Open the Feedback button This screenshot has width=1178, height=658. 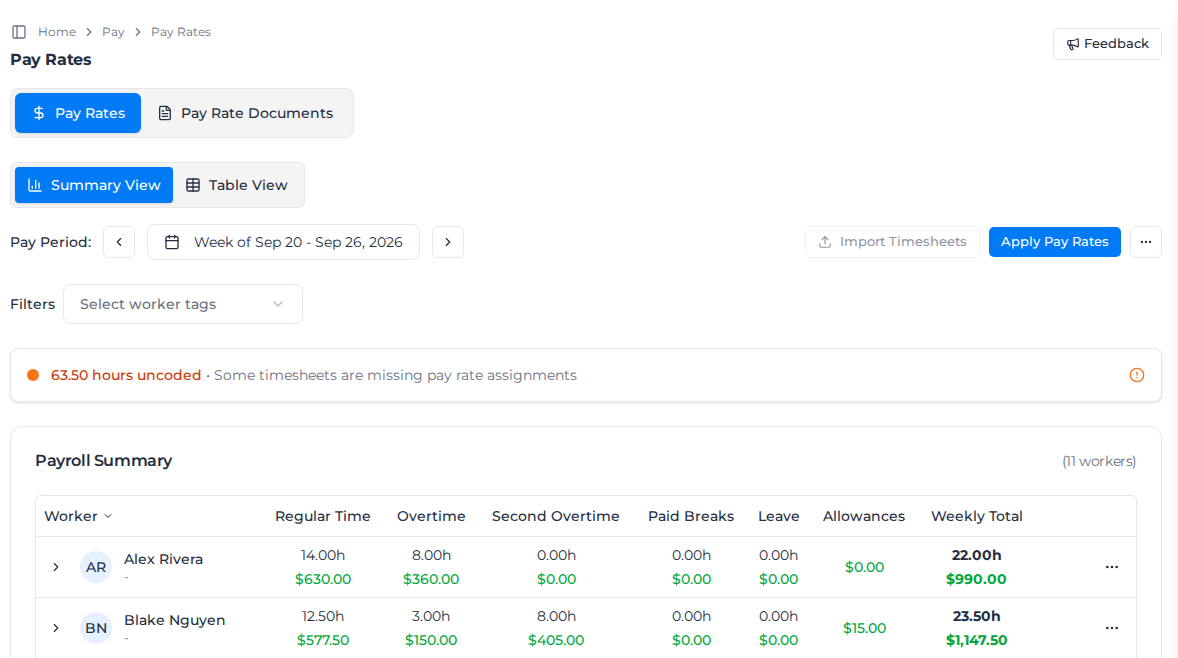click(x=1107, y=44)
